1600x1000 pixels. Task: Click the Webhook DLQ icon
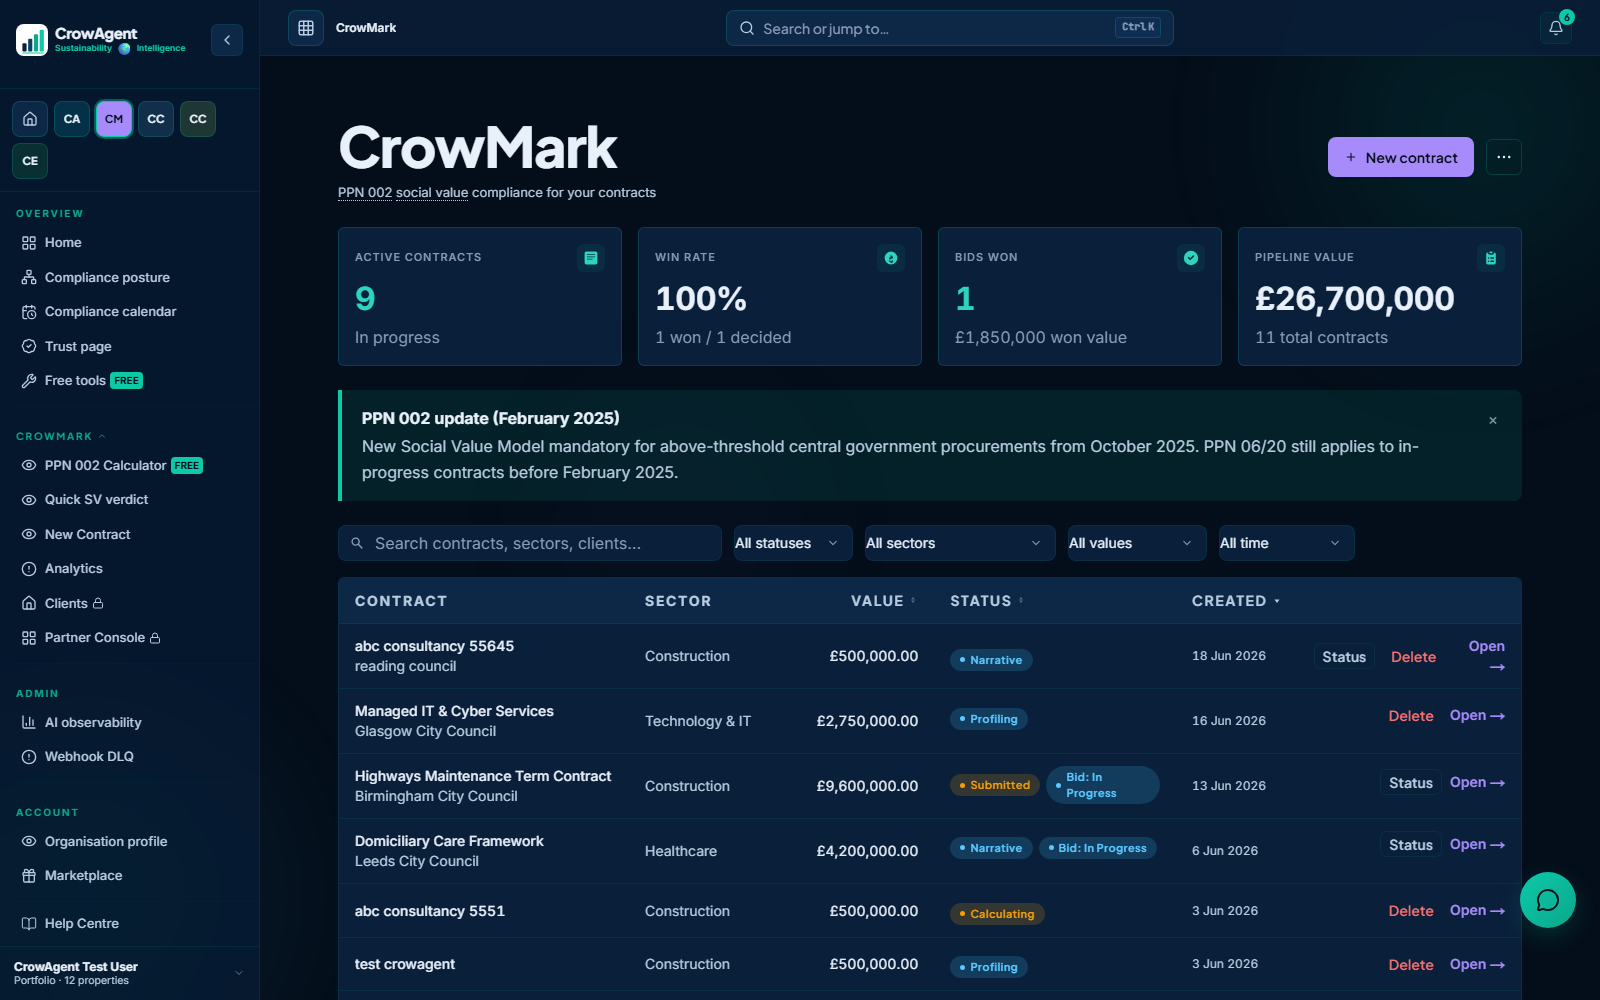pos(29,757)
